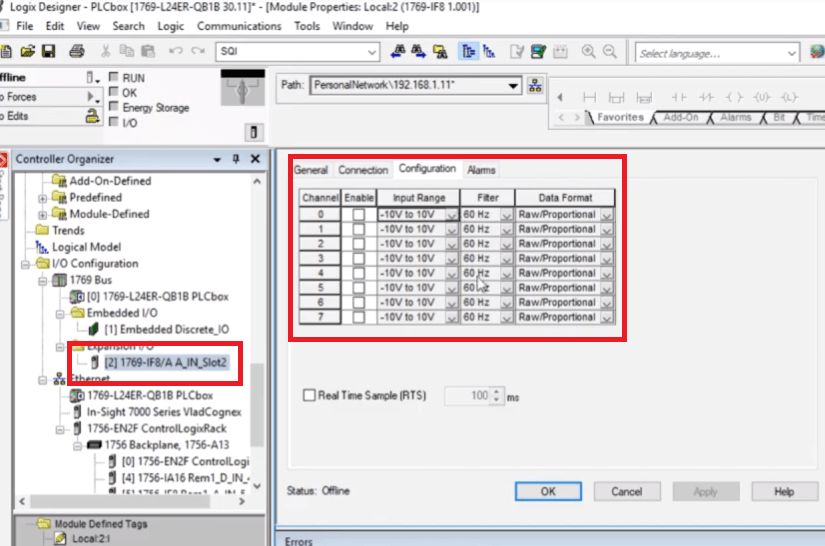Collapse the 1769 Bus tree node
This screenshot has width=825, height=546.
coord(43,281)
